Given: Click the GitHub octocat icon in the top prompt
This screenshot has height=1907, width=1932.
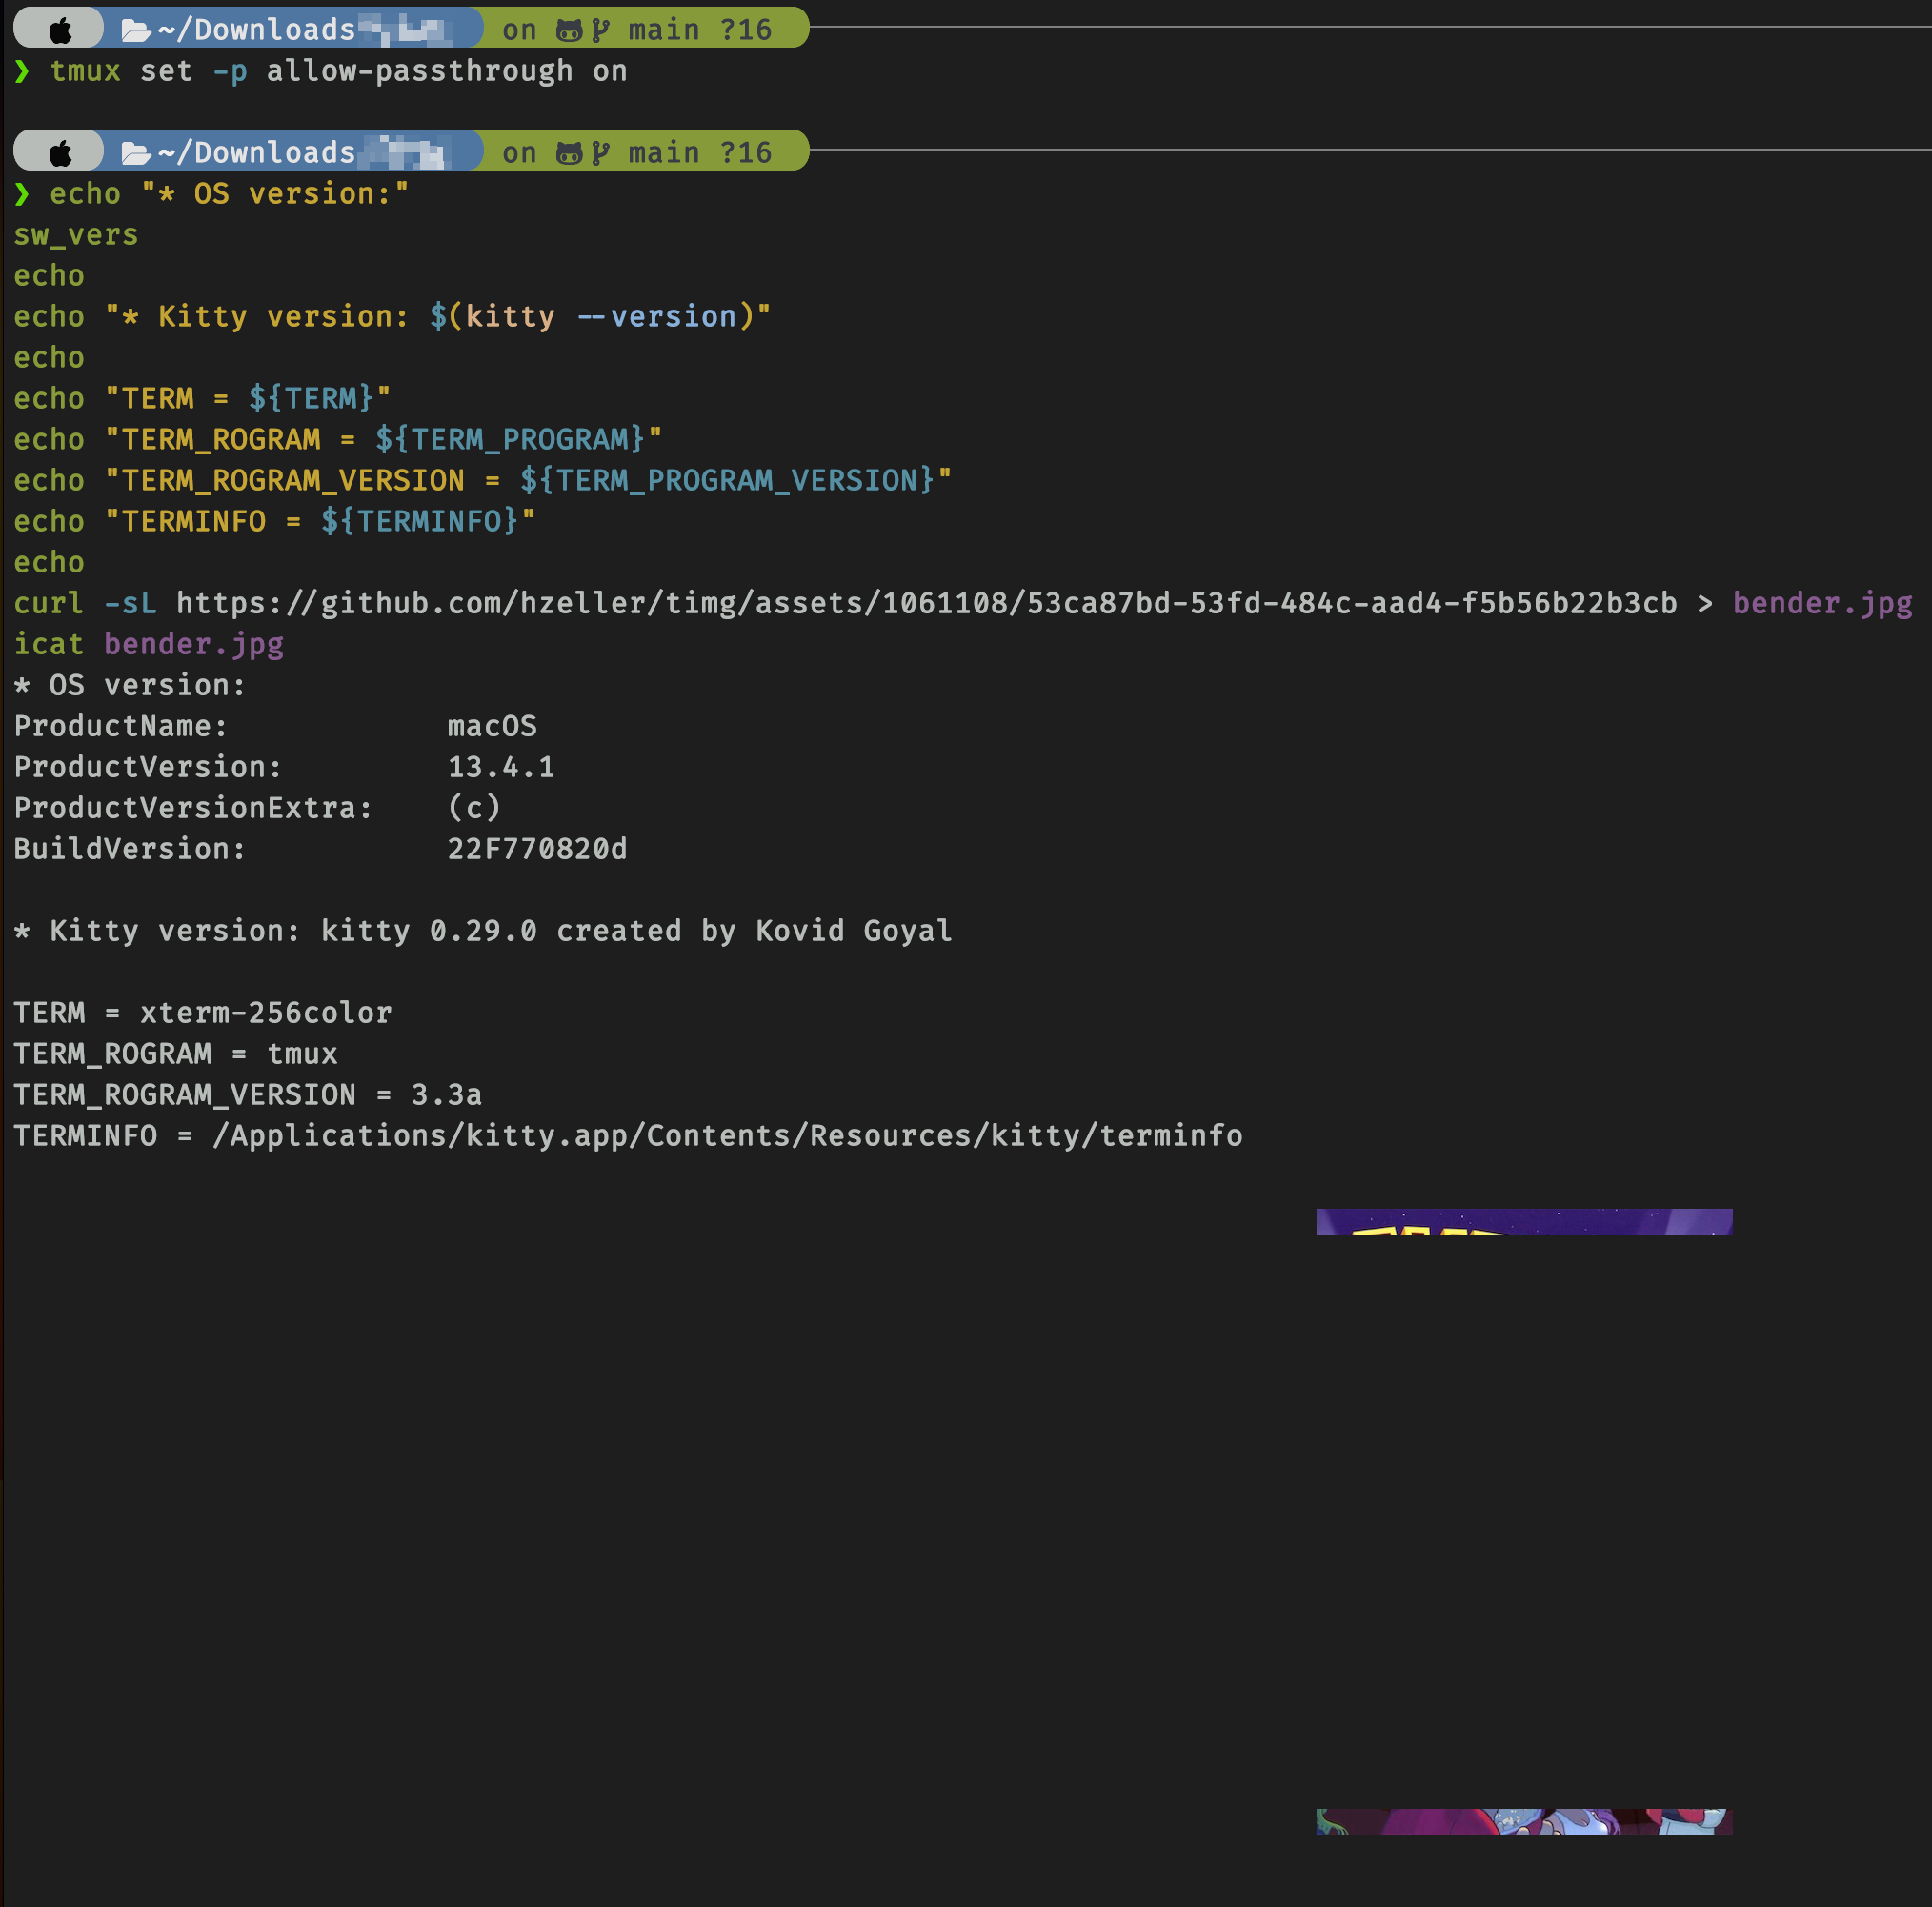Looking at the screenshot, I should tap(568, 29).
